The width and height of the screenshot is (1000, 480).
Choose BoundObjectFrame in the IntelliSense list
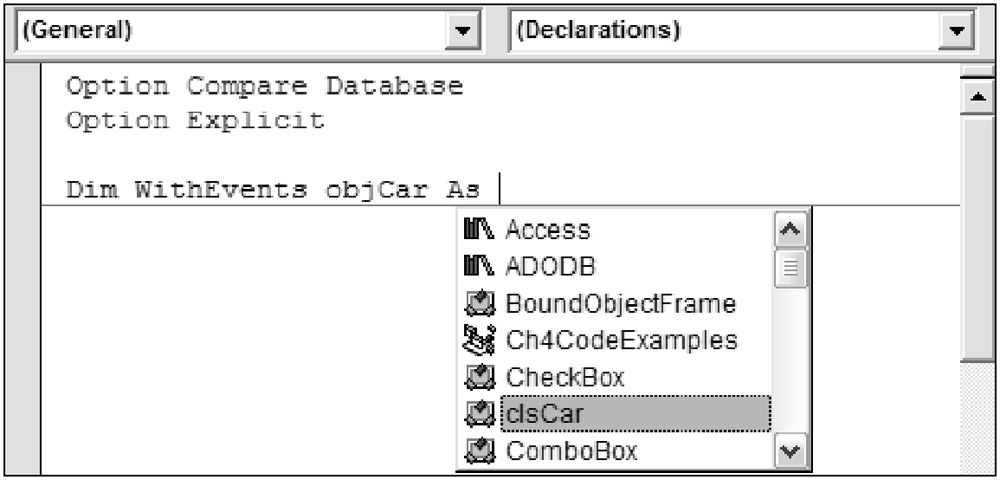620,304
